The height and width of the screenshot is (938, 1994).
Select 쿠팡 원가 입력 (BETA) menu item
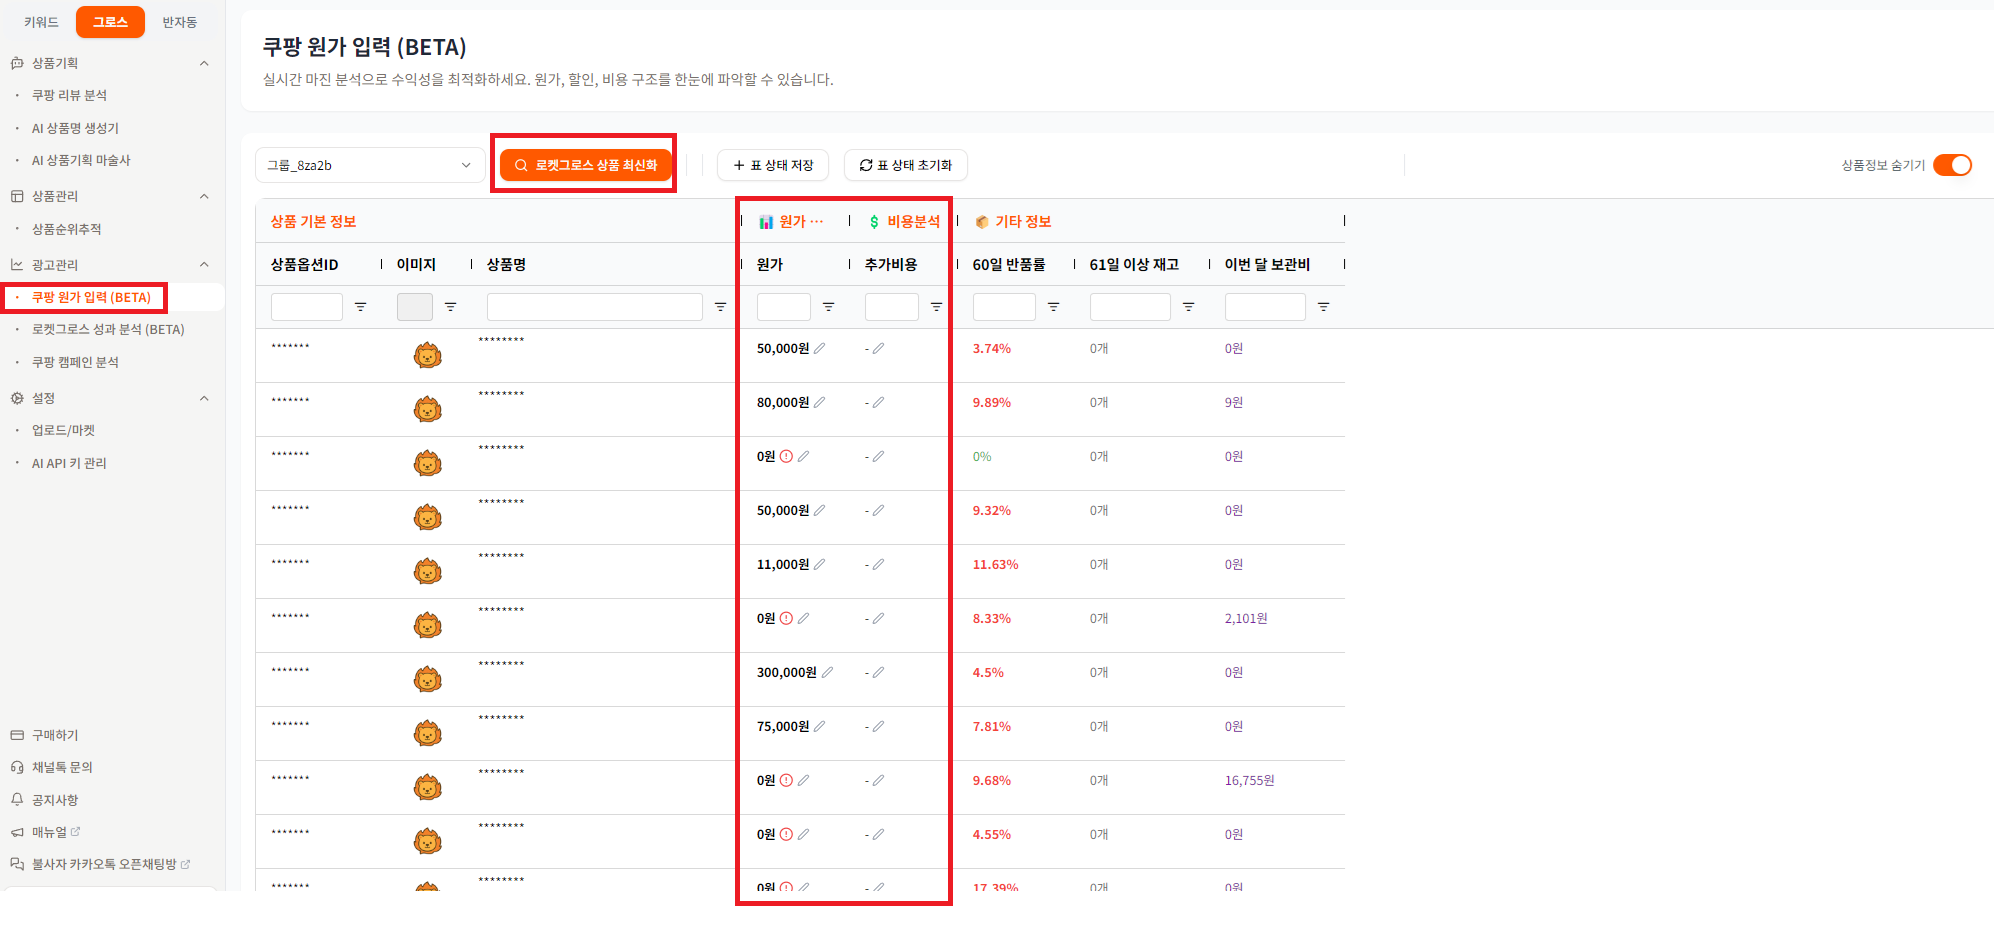pos(91,297)
